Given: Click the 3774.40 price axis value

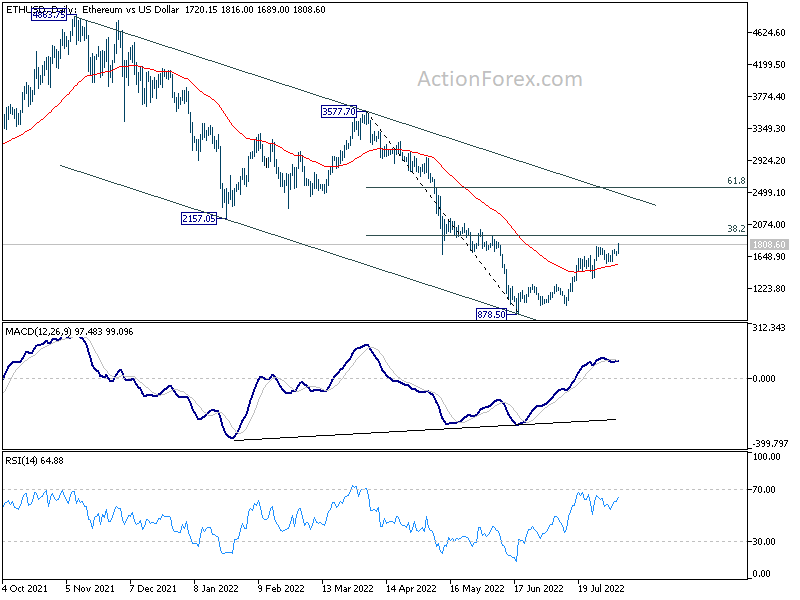Looking at the screenshot, I should 769,96.
